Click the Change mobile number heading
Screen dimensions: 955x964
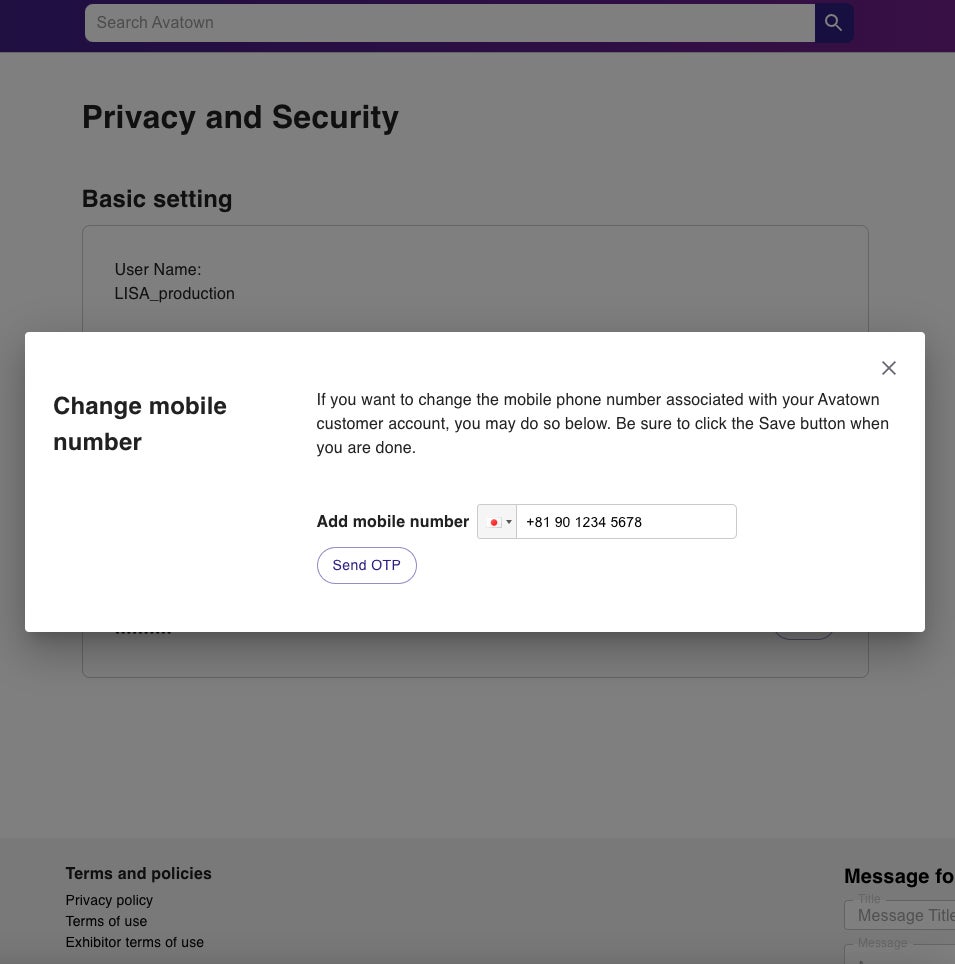coord(140,424)
